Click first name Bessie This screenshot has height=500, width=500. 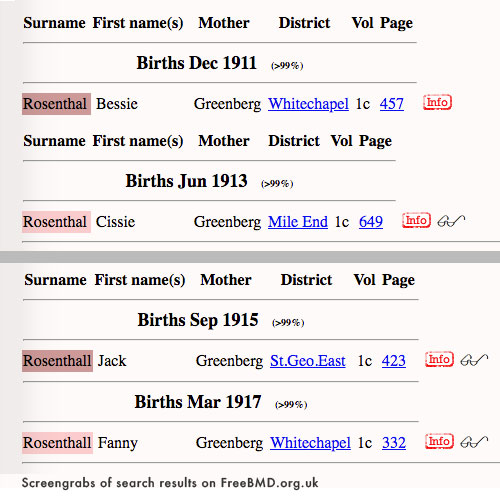[117, 104]
